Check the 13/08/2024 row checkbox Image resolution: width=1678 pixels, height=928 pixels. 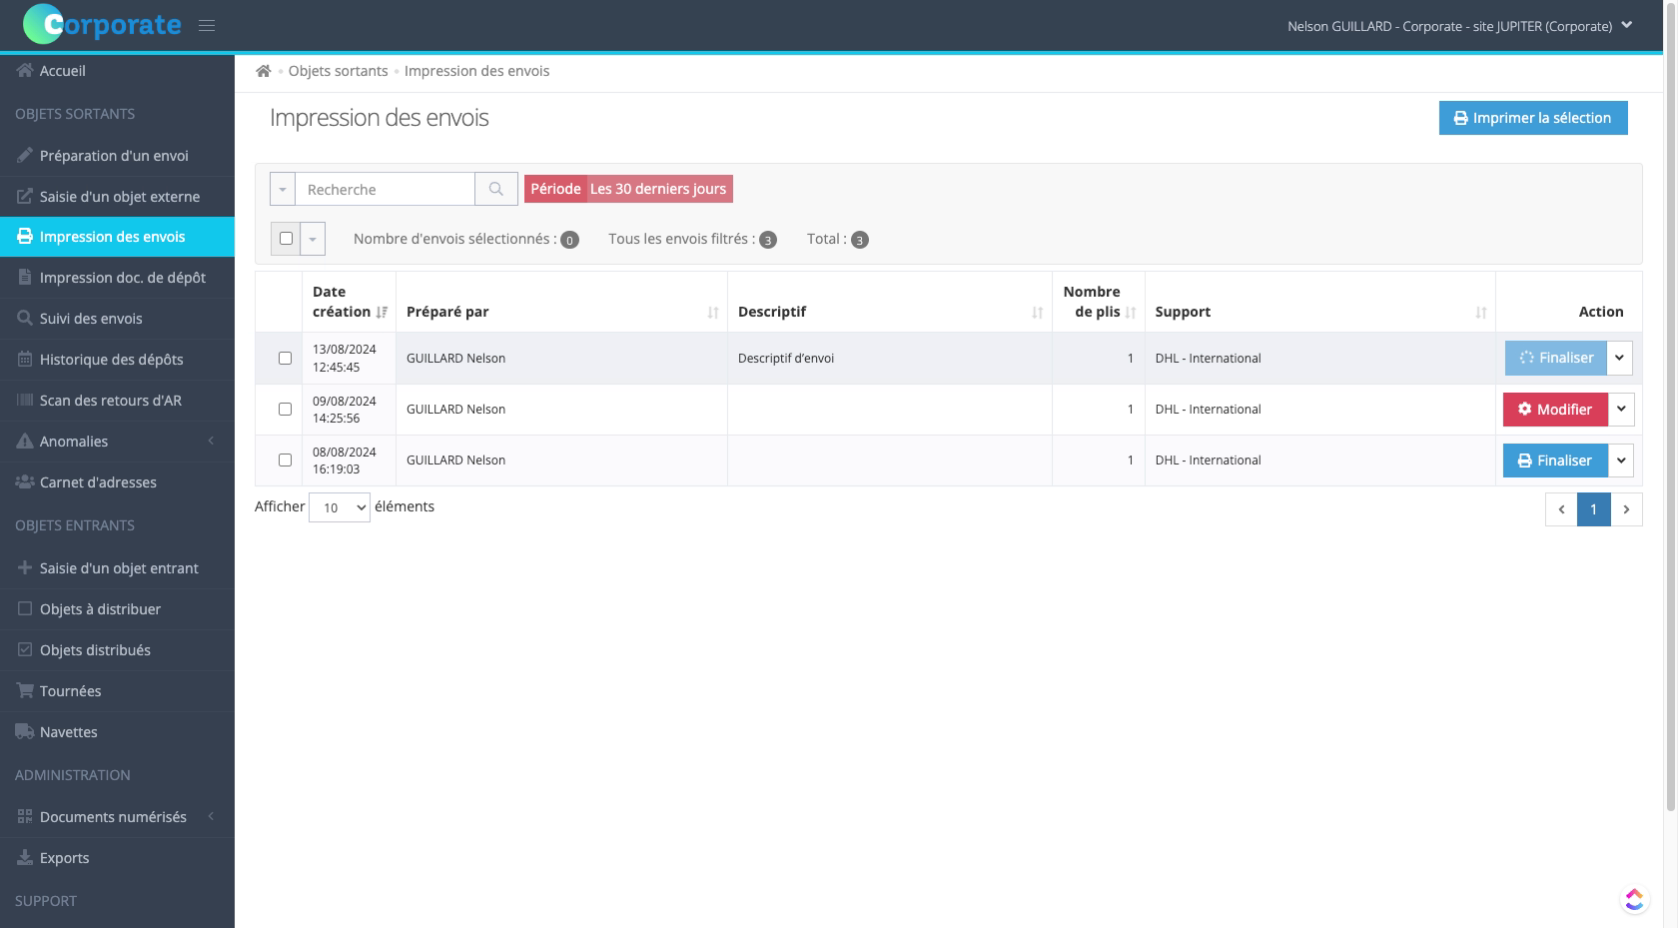click(285, 358)
